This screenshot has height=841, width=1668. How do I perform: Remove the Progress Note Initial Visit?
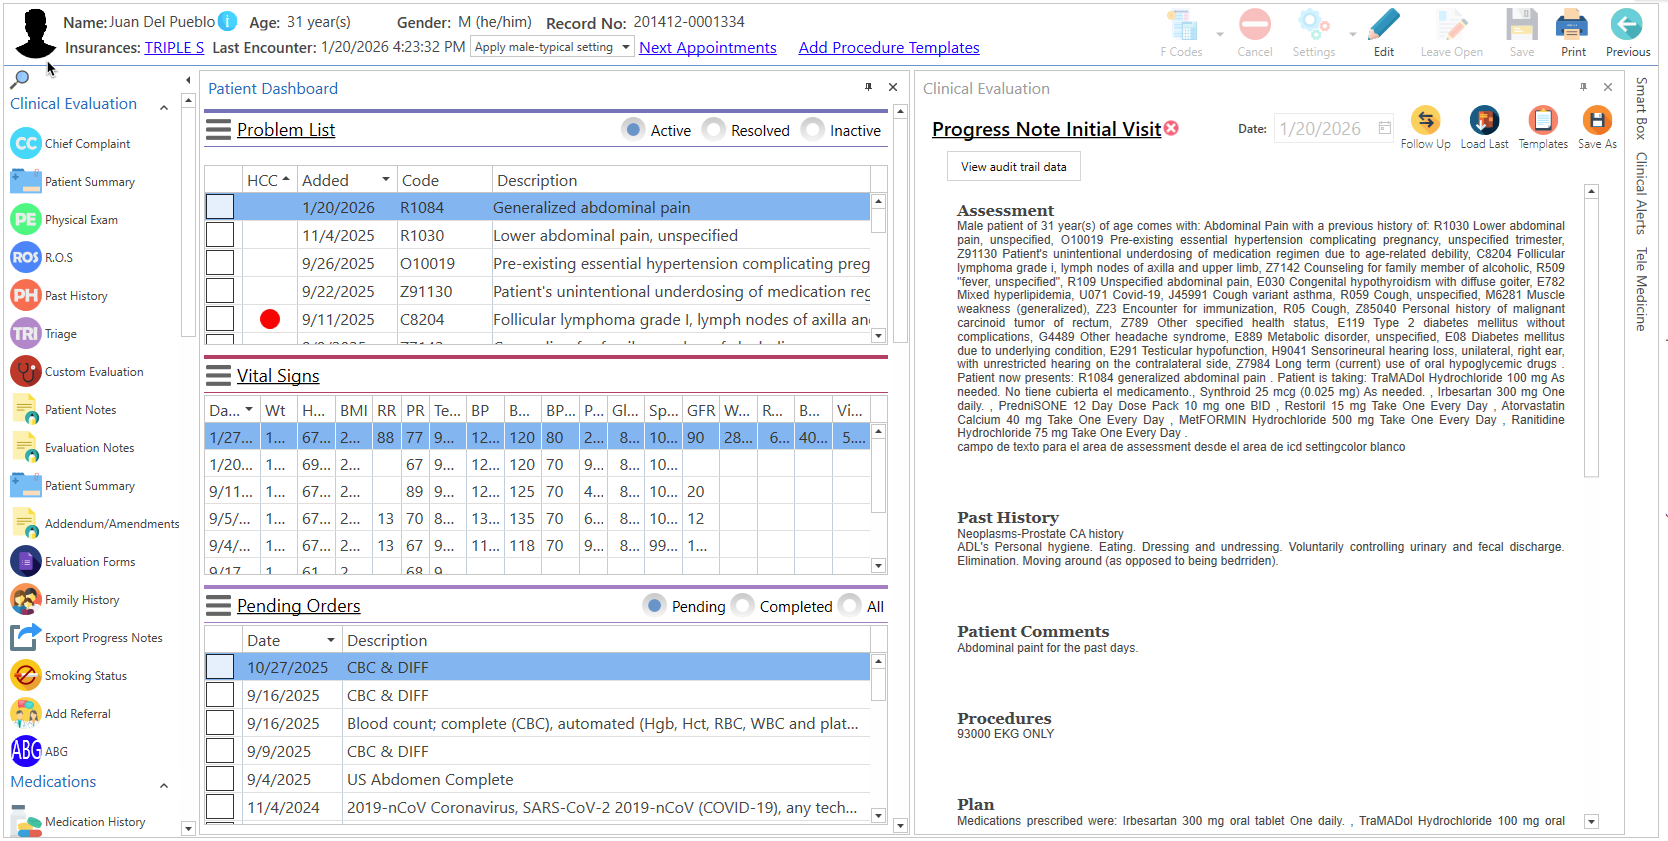coord(1171,128)
